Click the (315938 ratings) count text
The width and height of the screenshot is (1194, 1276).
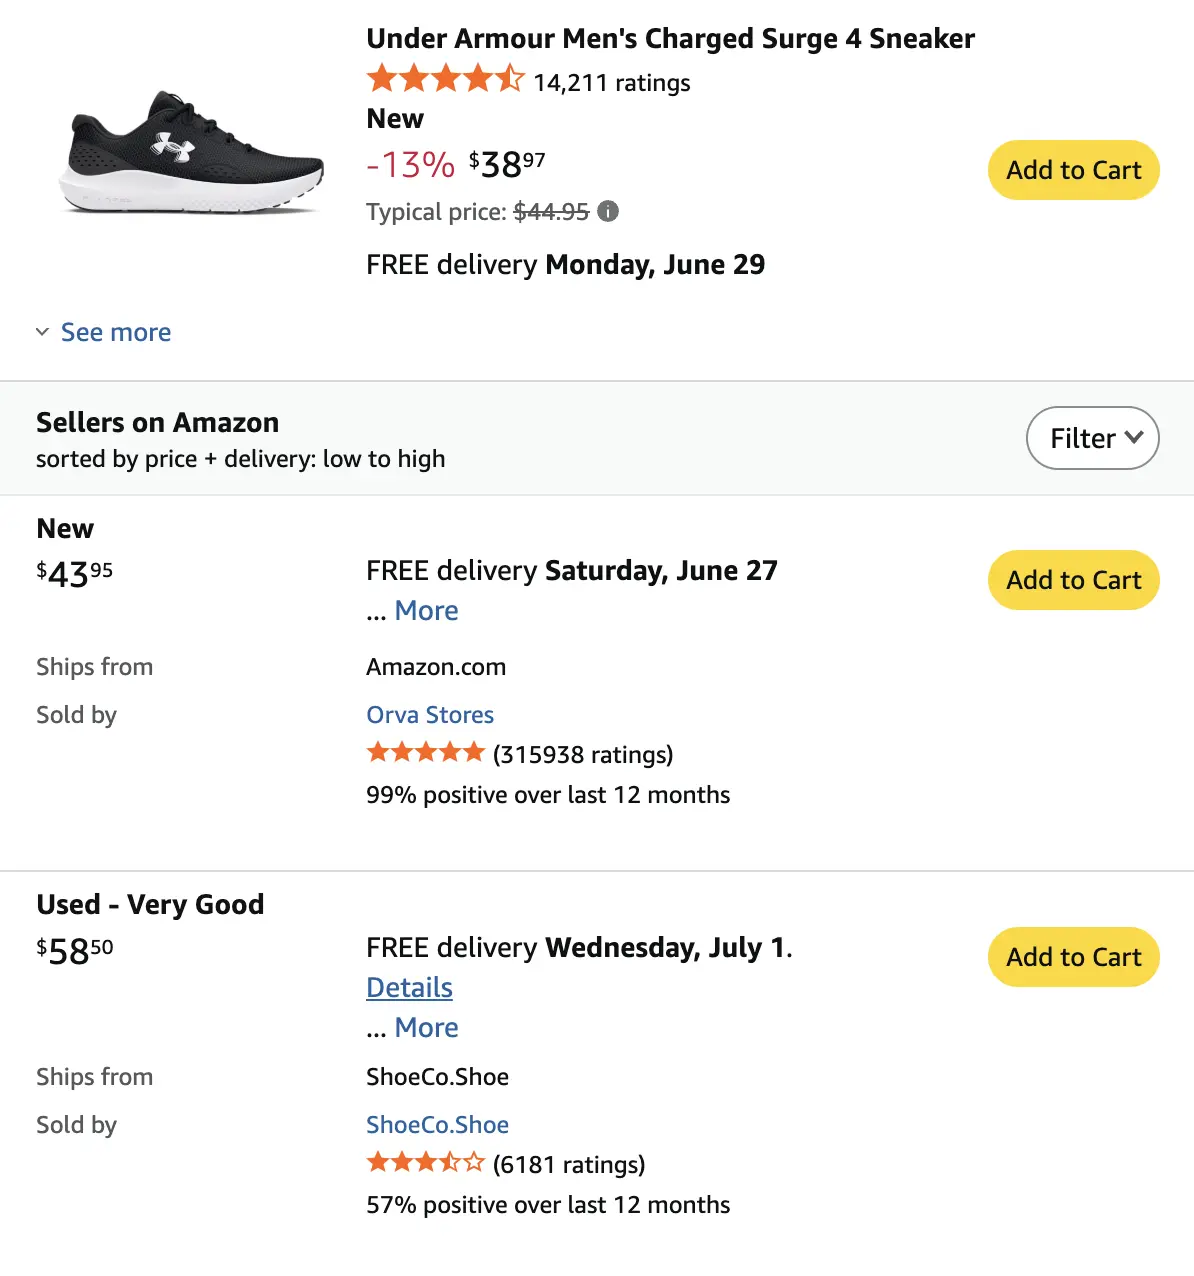583,754
